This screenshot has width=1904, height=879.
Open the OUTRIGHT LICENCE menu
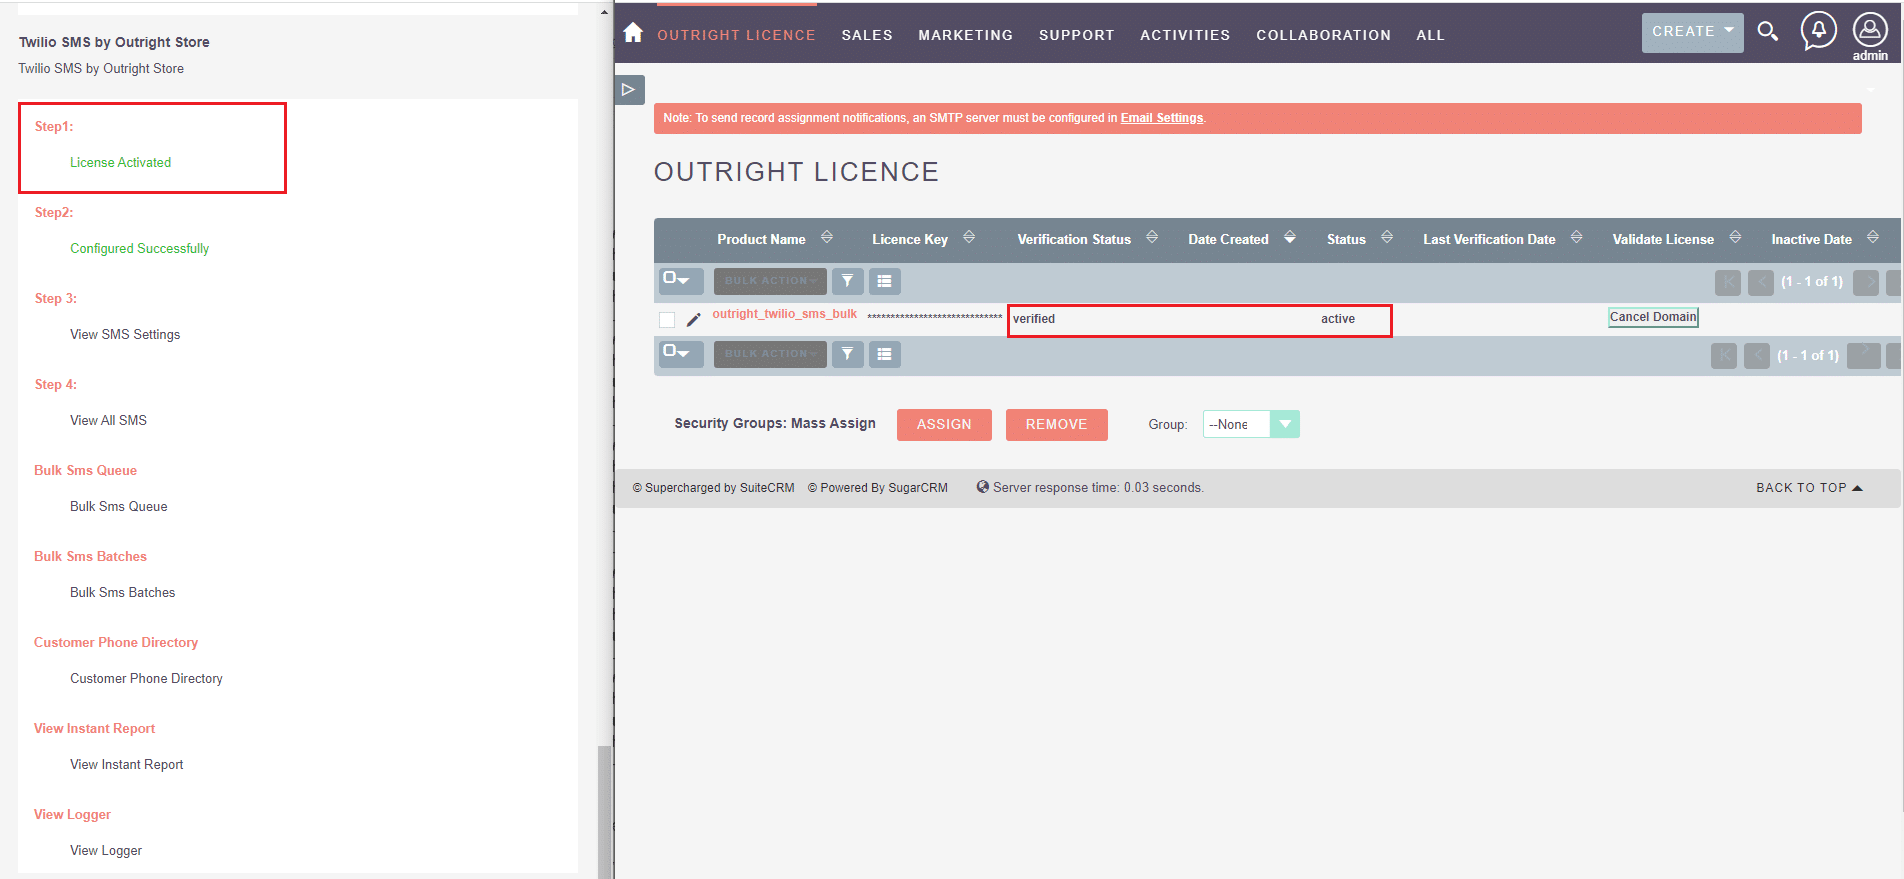pos(736,35)
